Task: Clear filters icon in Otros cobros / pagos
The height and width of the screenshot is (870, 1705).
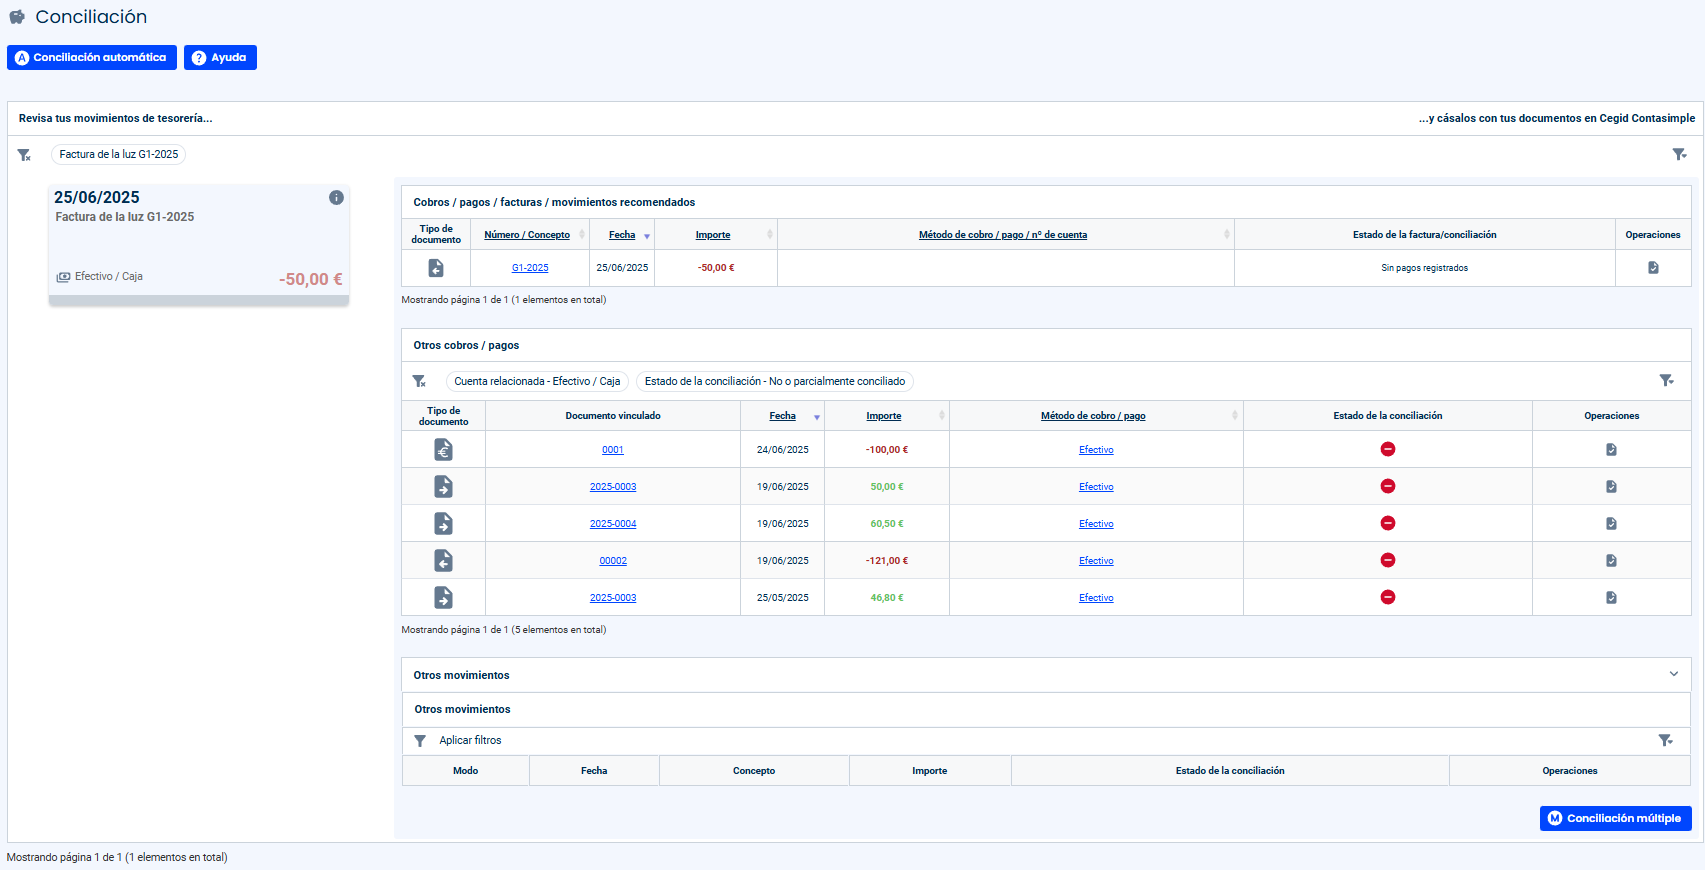Action: click(x=419, y=381)
